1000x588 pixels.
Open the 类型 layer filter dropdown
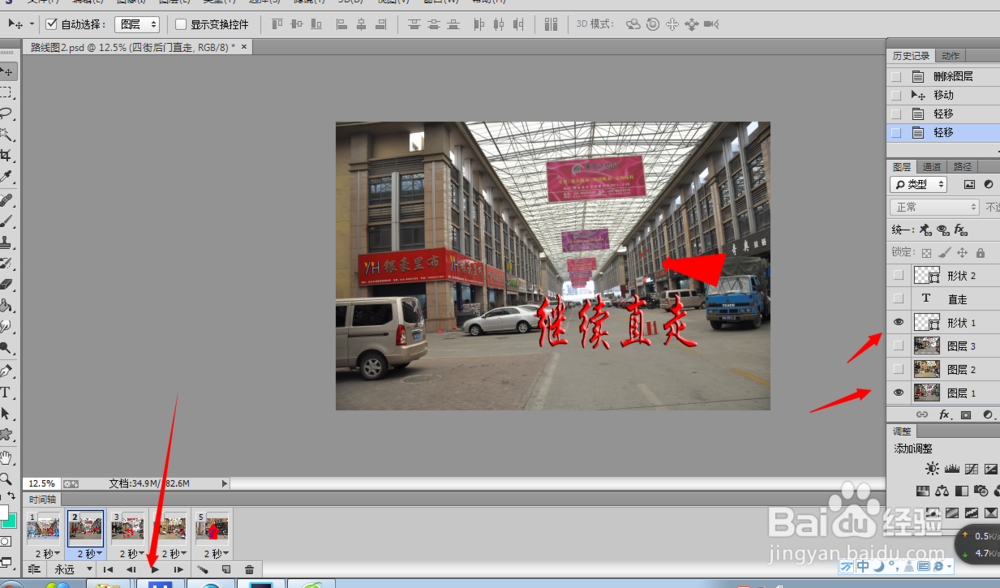pyautogui.click(x=919, y=184)
